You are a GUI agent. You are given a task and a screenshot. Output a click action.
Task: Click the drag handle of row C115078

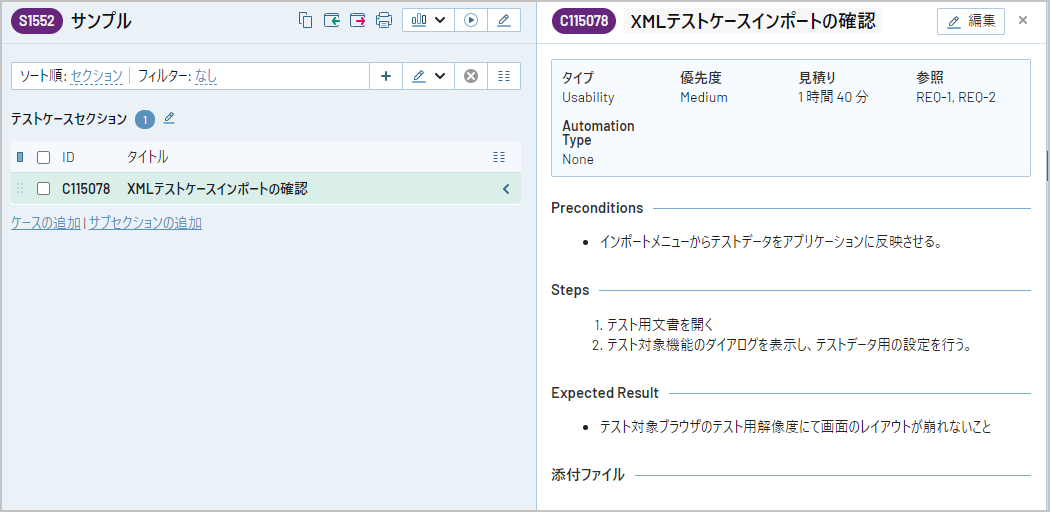coord(20,189)
